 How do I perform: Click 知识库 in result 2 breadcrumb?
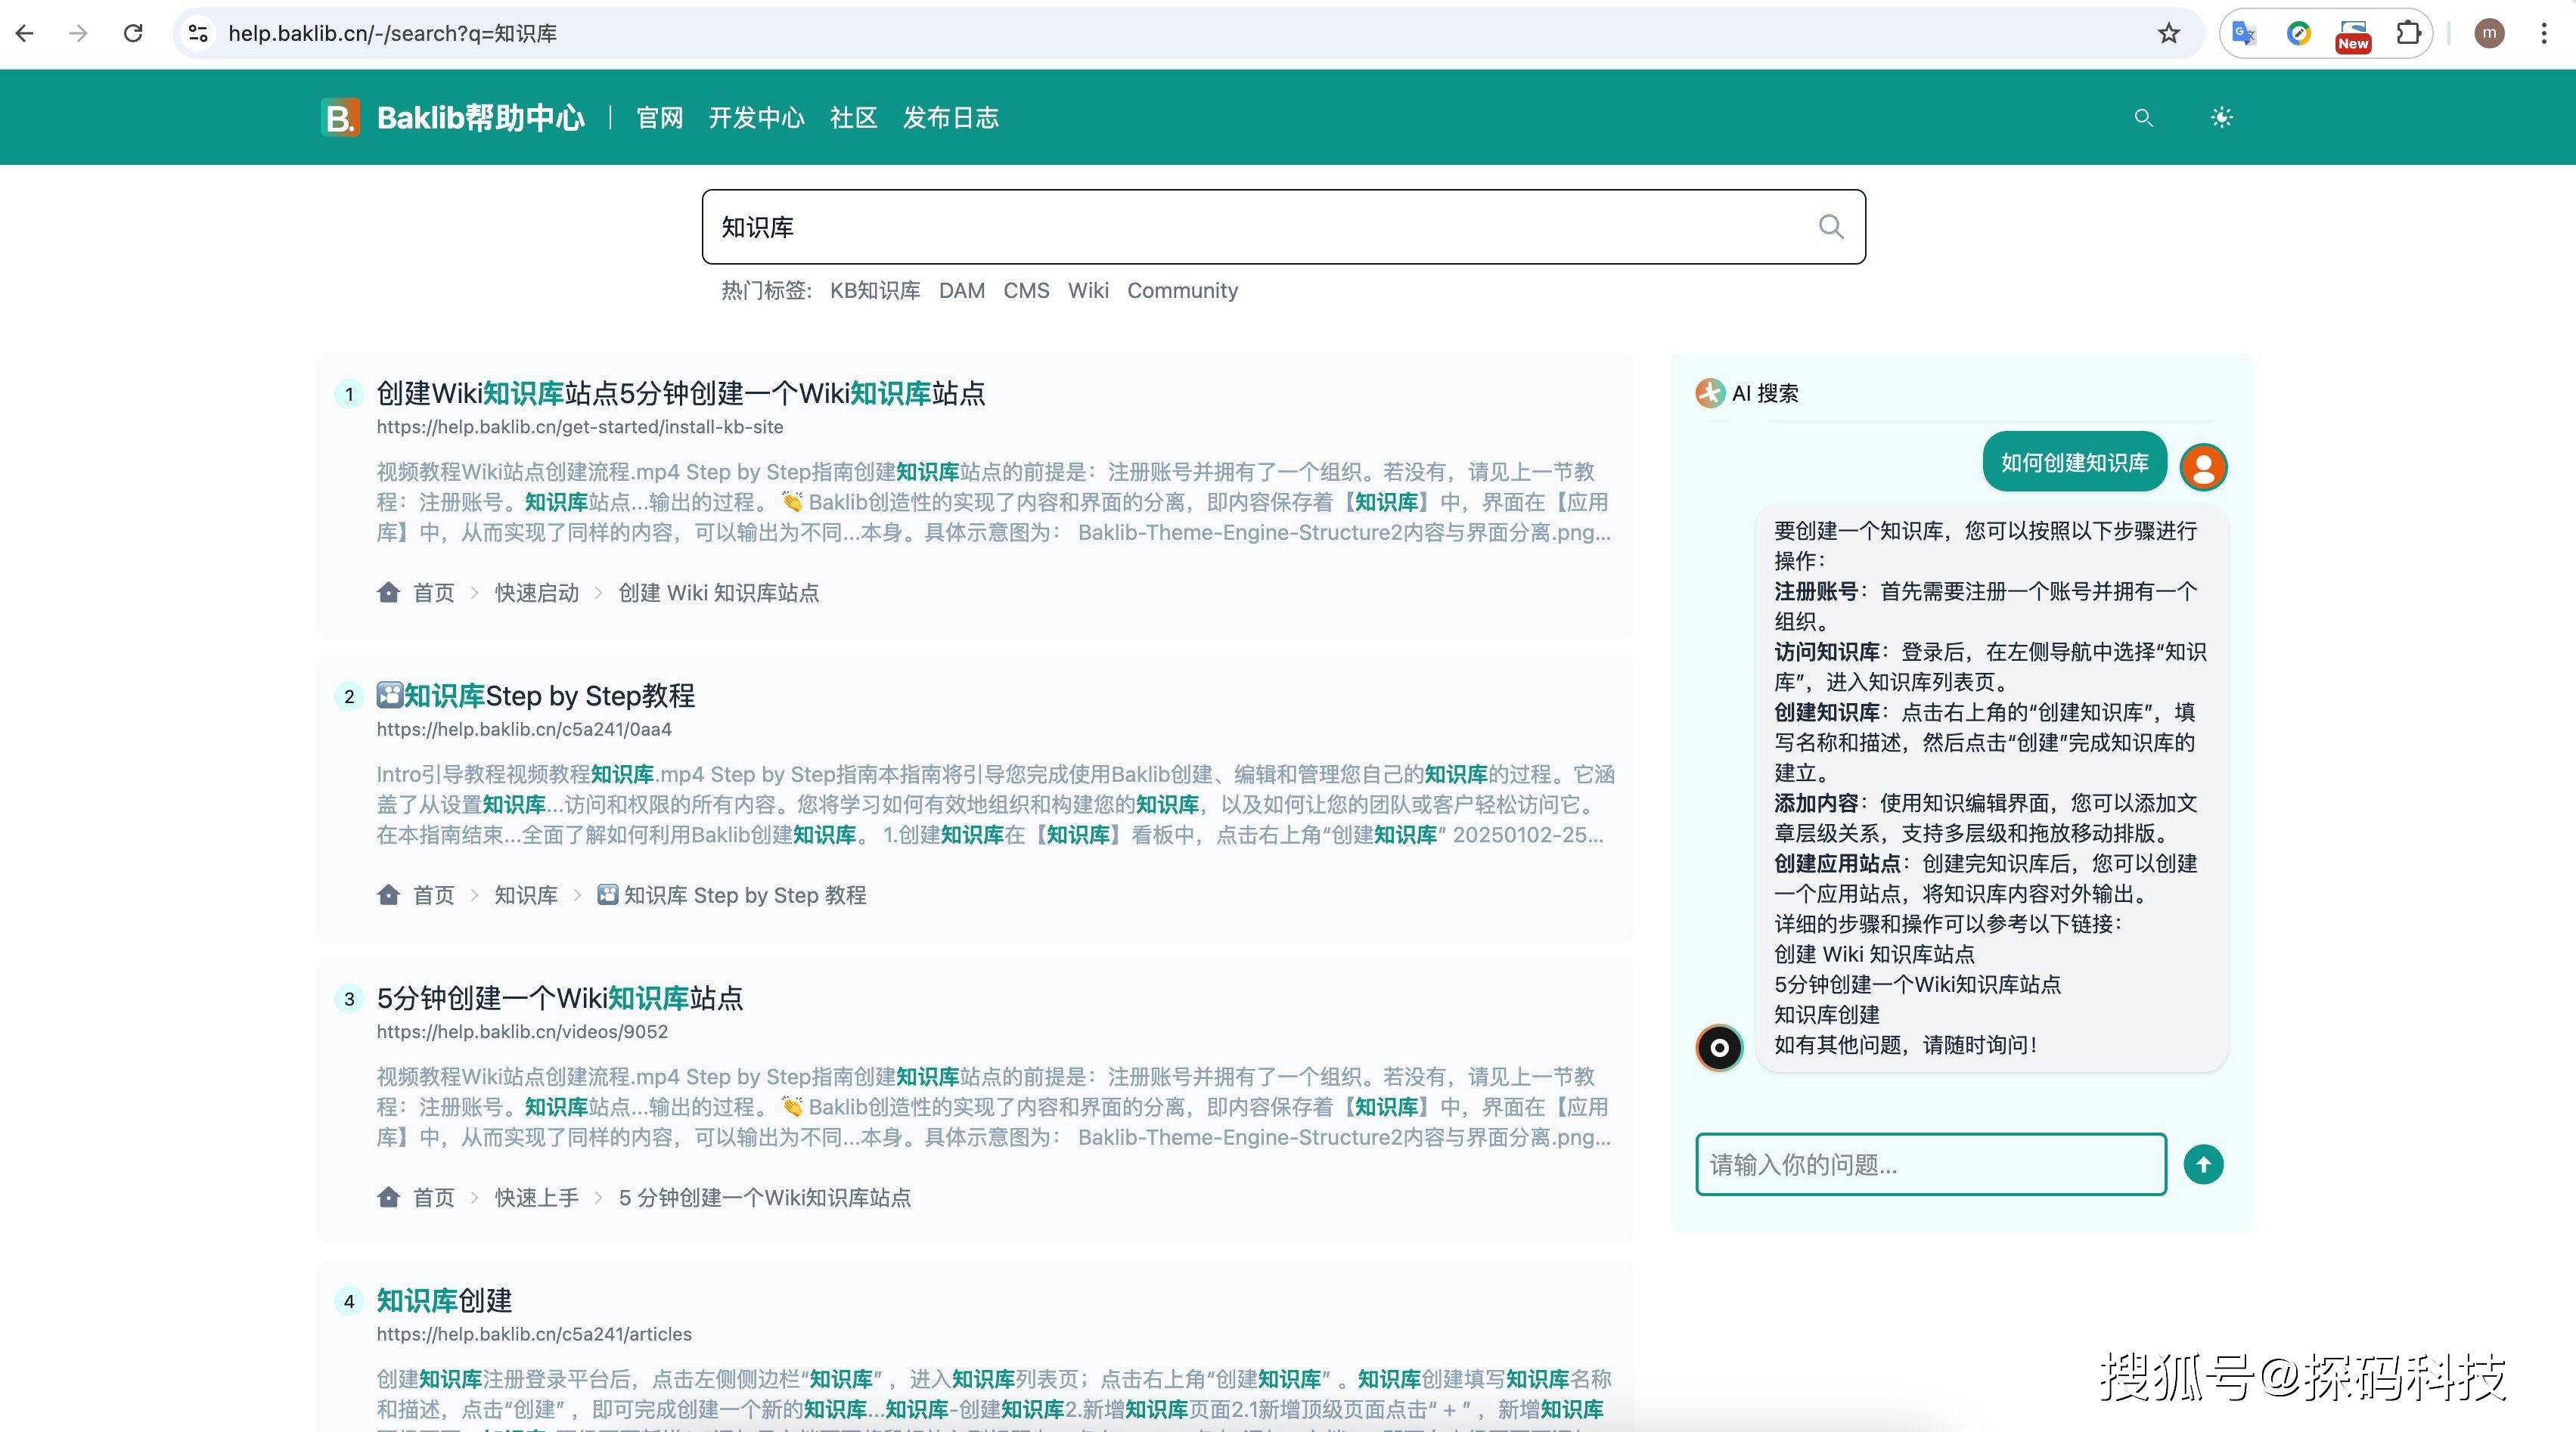point(526,895)
